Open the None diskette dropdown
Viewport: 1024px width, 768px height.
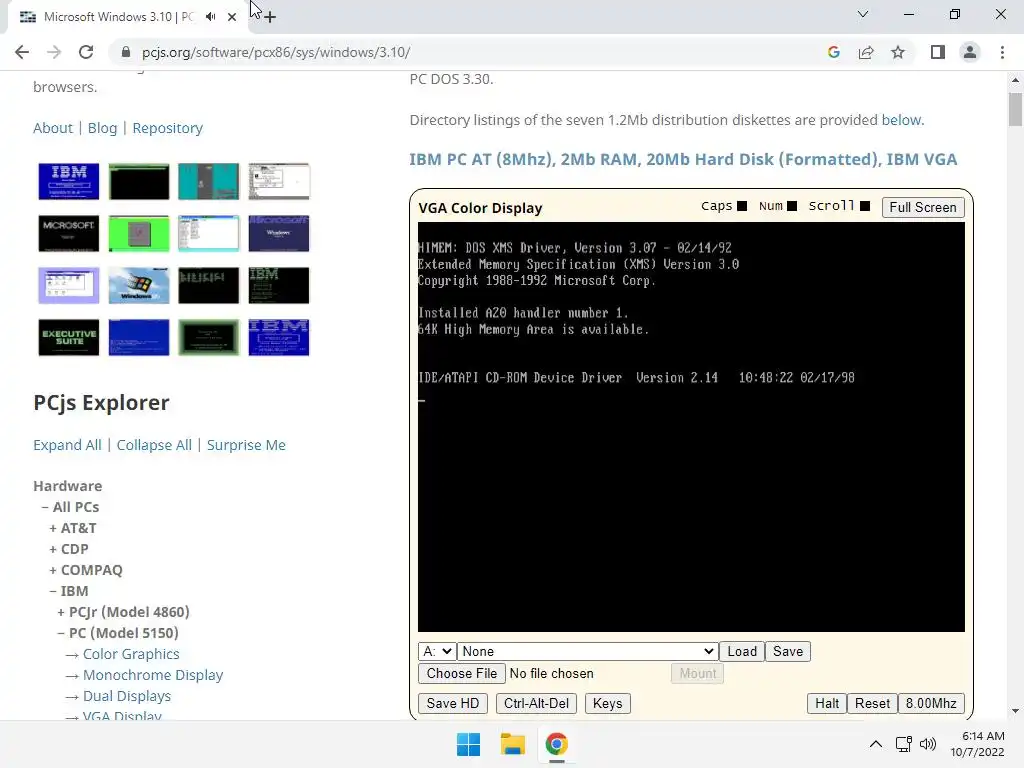pos(587,651)
